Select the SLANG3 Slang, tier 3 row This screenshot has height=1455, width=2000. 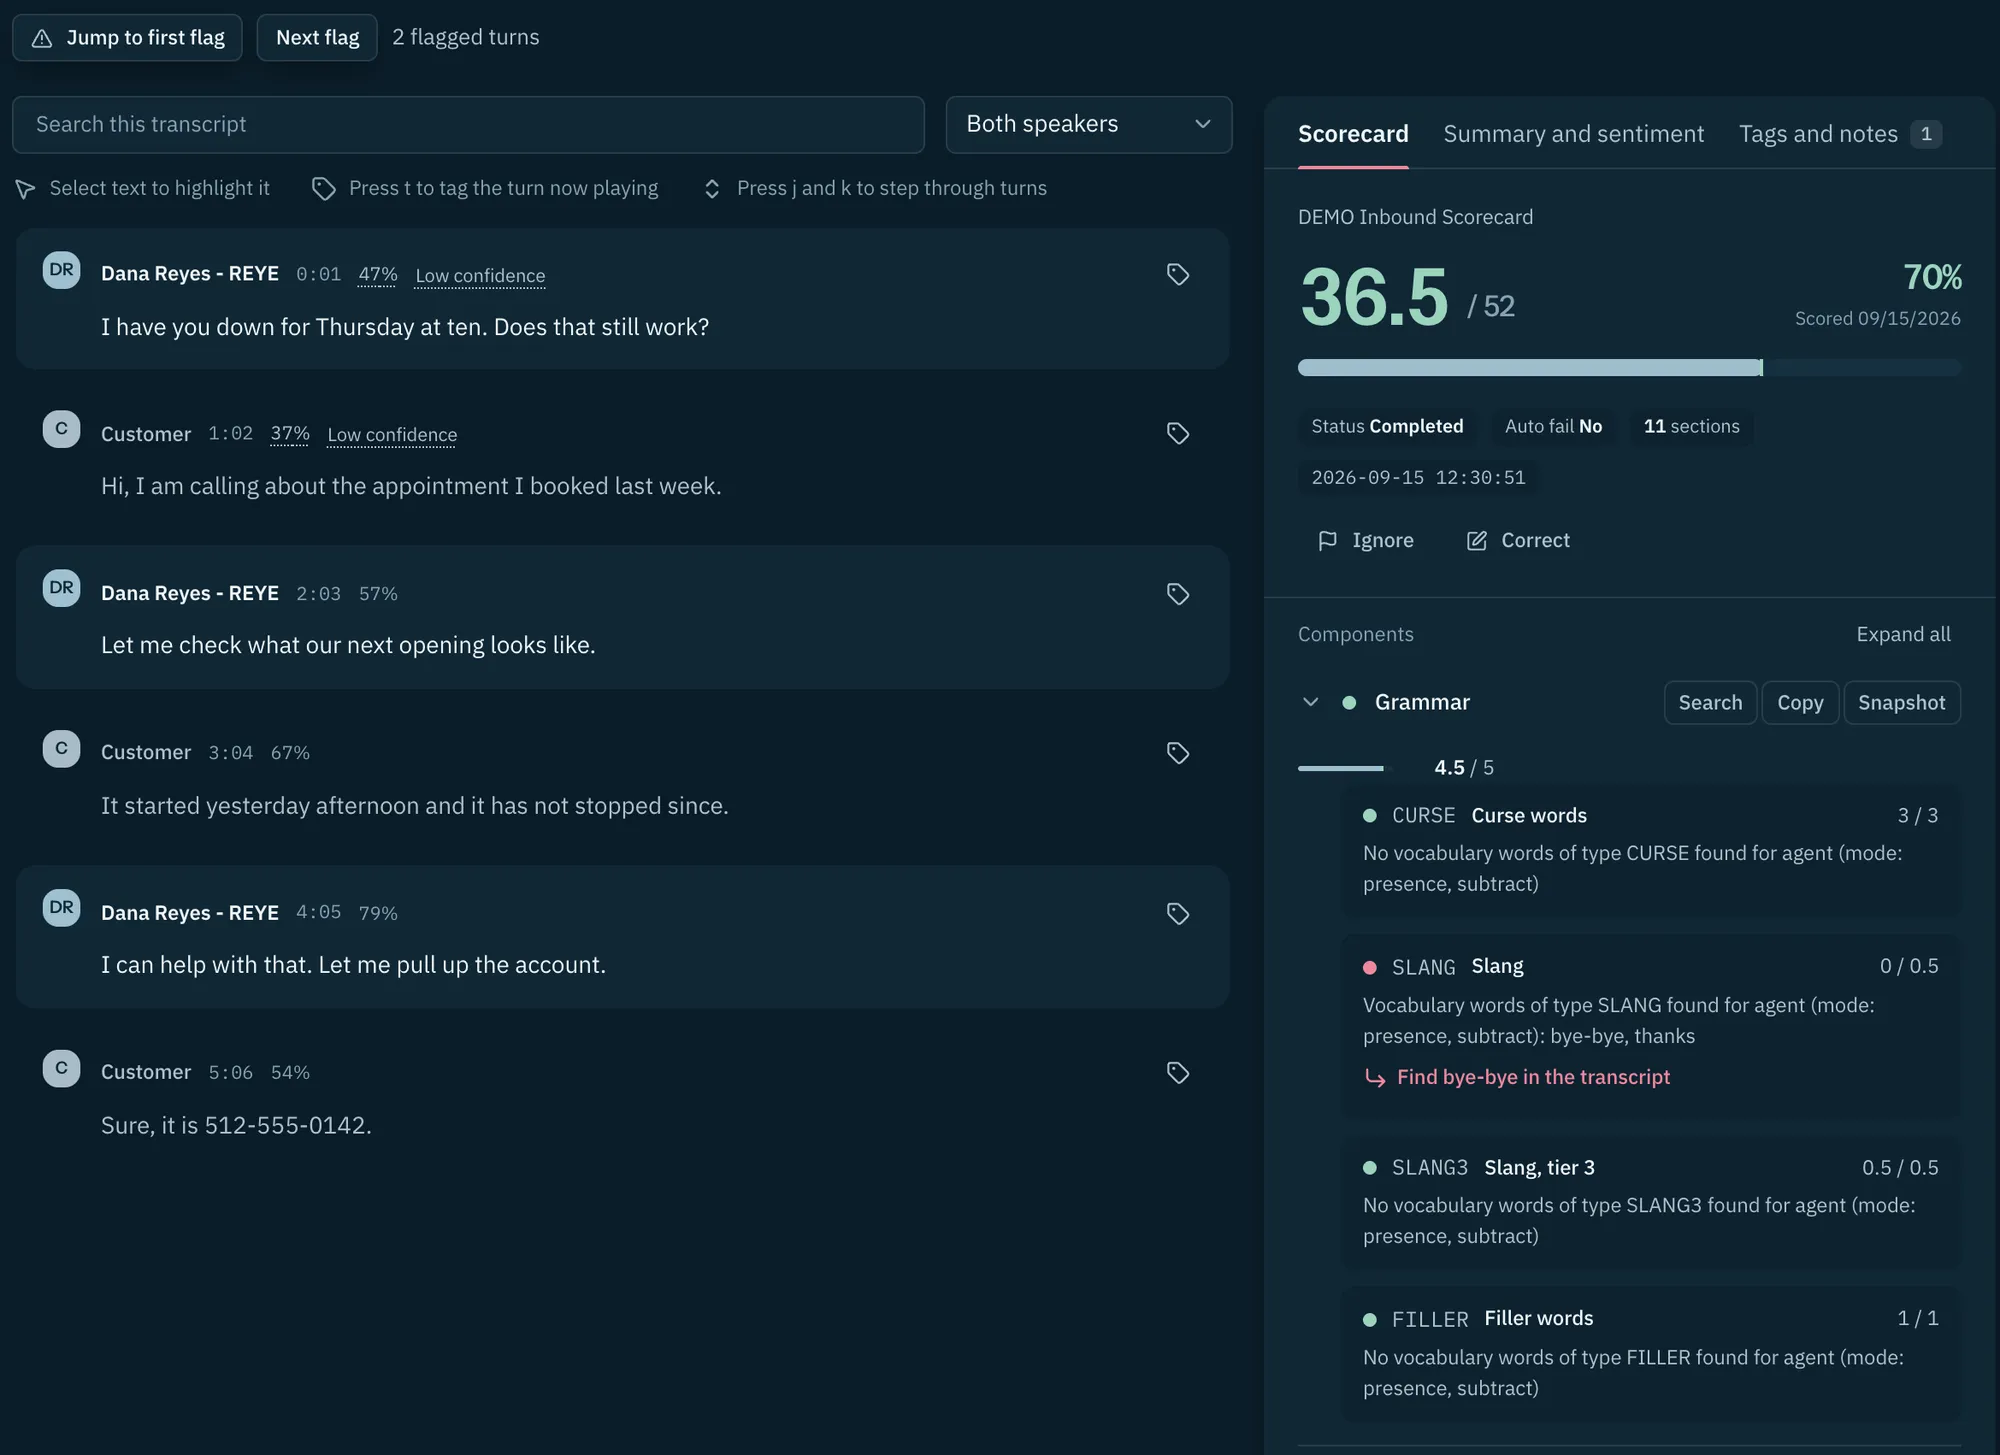point(1651,1201)
